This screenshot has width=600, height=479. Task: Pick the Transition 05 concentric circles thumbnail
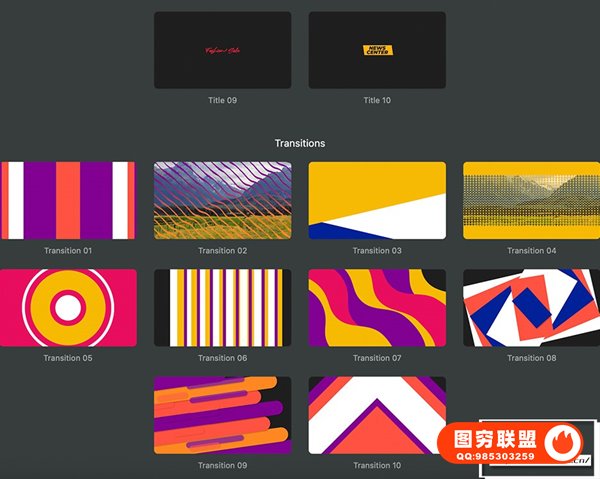tap(67, 308)
